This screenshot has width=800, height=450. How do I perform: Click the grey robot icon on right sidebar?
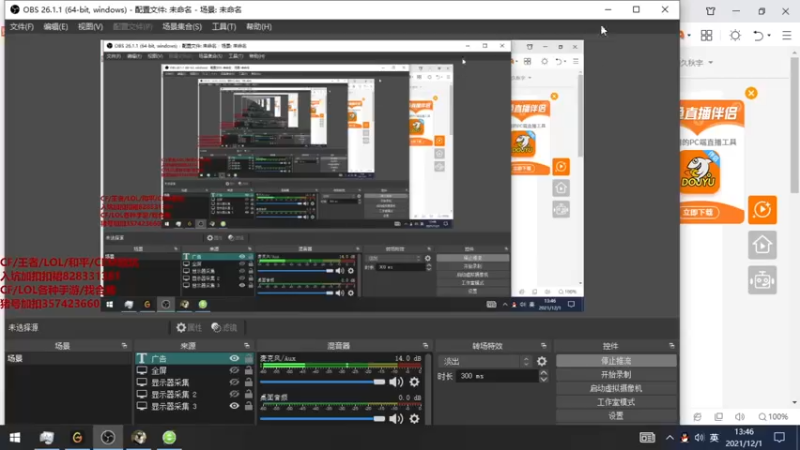[762, 280]
